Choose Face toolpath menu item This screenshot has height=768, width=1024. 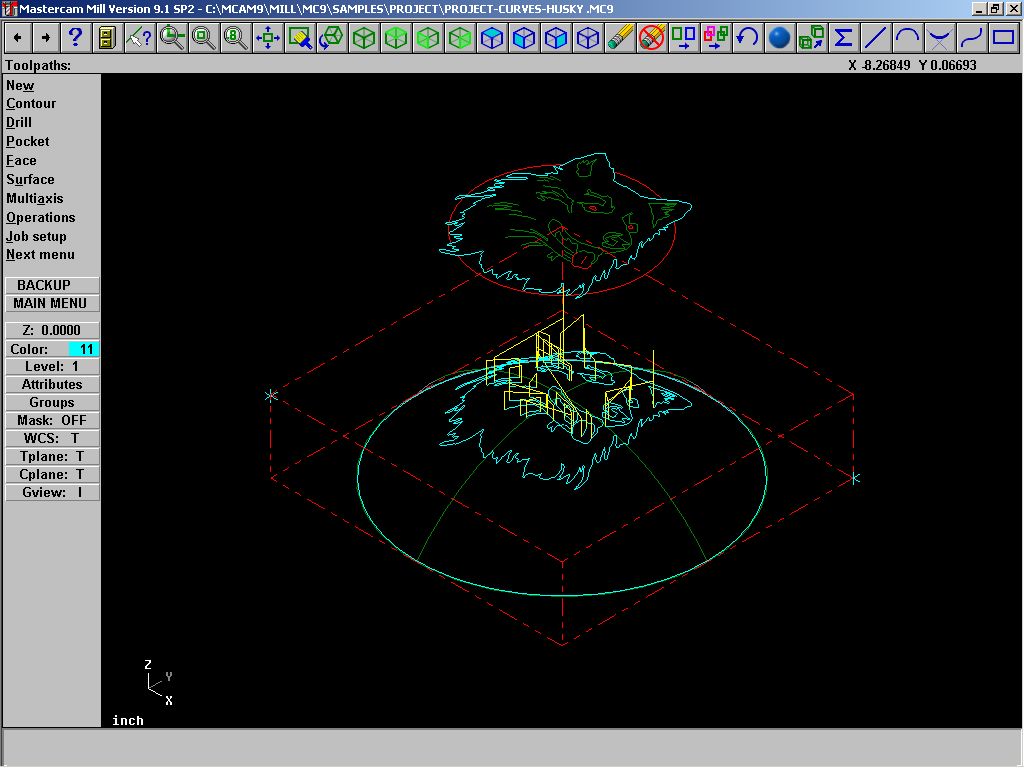tap(22, 161)
